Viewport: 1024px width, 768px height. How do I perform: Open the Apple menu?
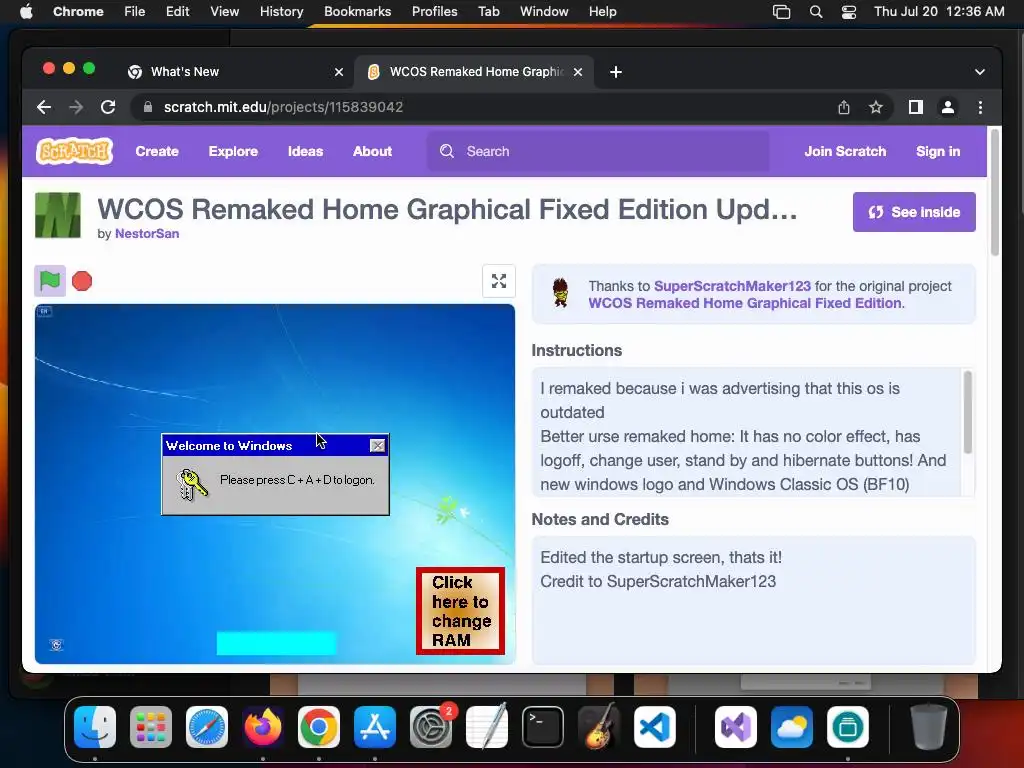click(x=26, y=11)
